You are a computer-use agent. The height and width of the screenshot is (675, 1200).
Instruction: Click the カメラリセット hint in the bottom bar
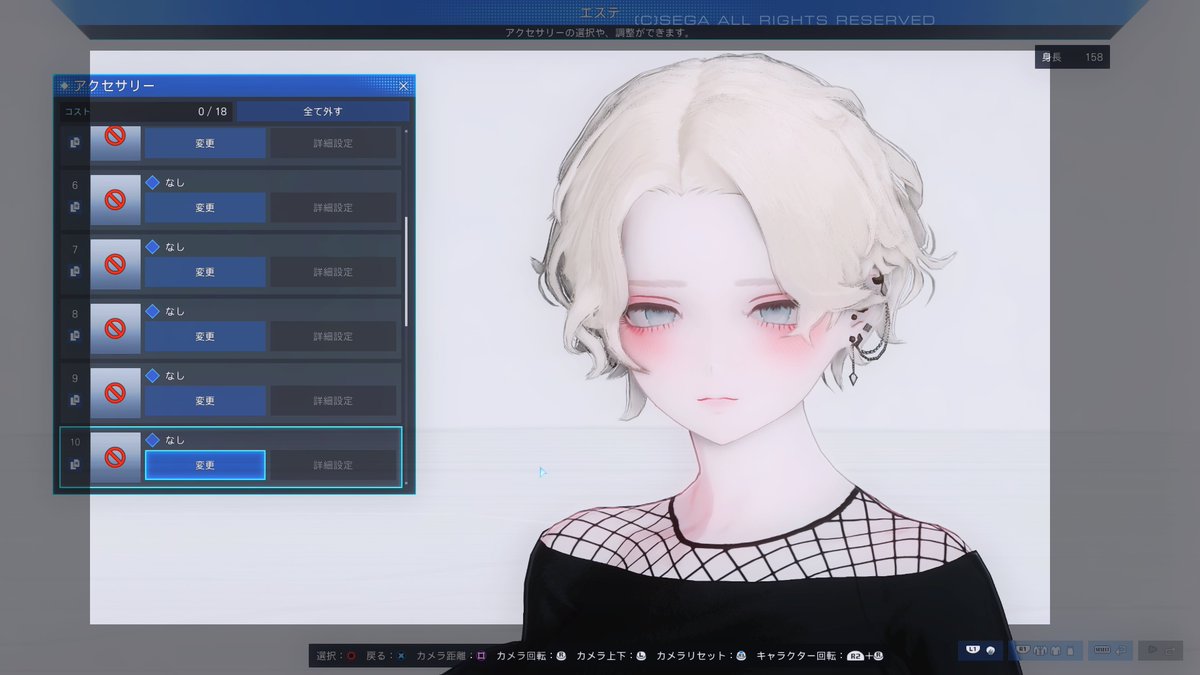[x=702, y=656]
